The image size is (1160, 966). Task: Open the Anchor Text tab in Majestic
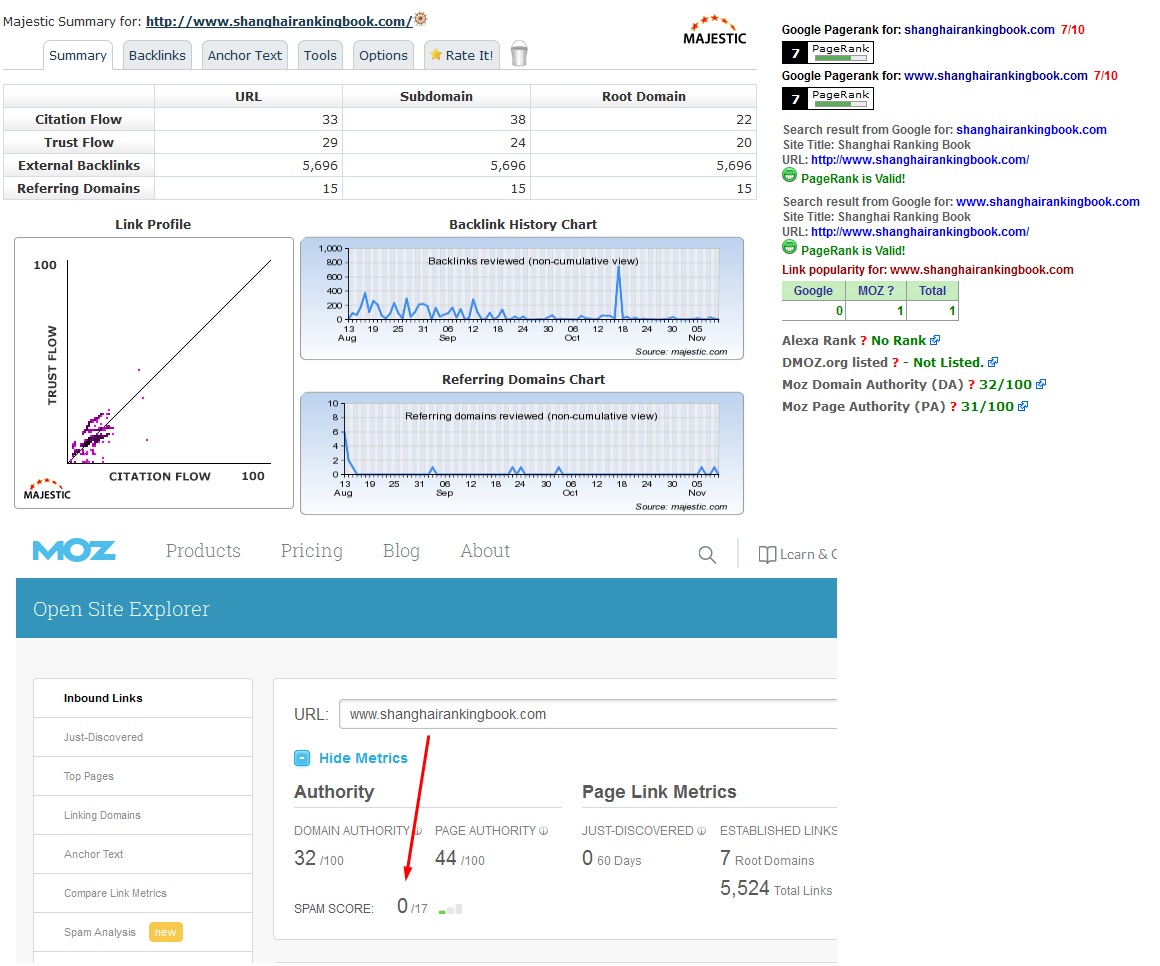click(x=245, y=55)
